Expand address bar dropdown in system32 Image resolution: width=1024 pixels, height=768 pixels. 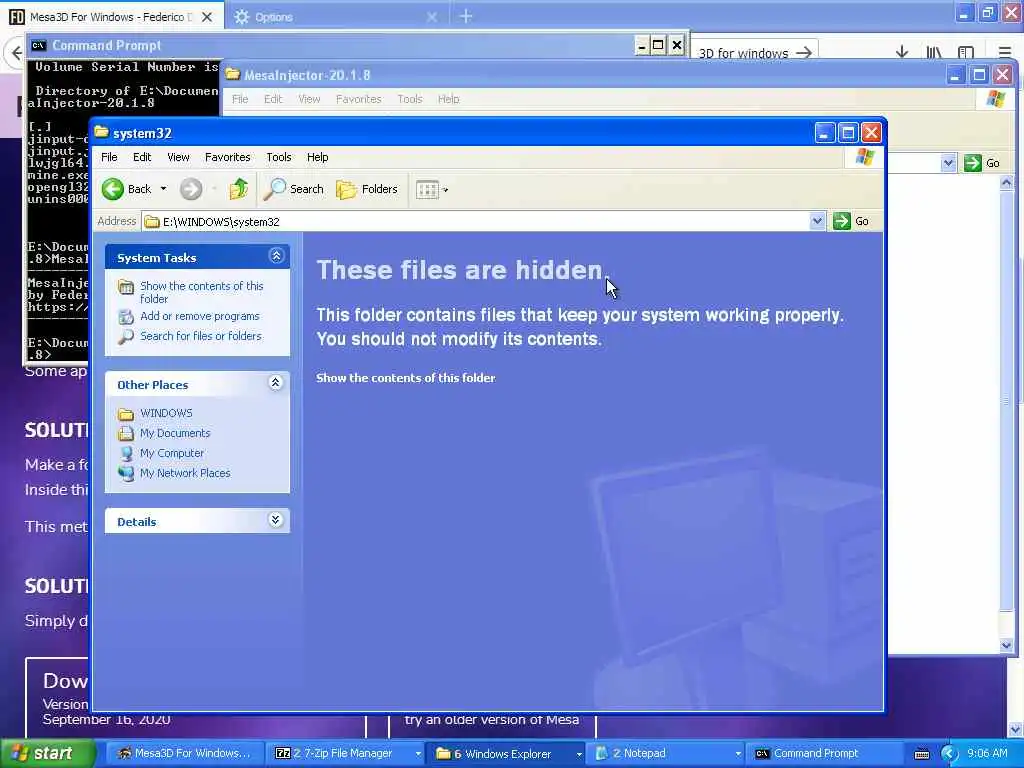[816, 222]
